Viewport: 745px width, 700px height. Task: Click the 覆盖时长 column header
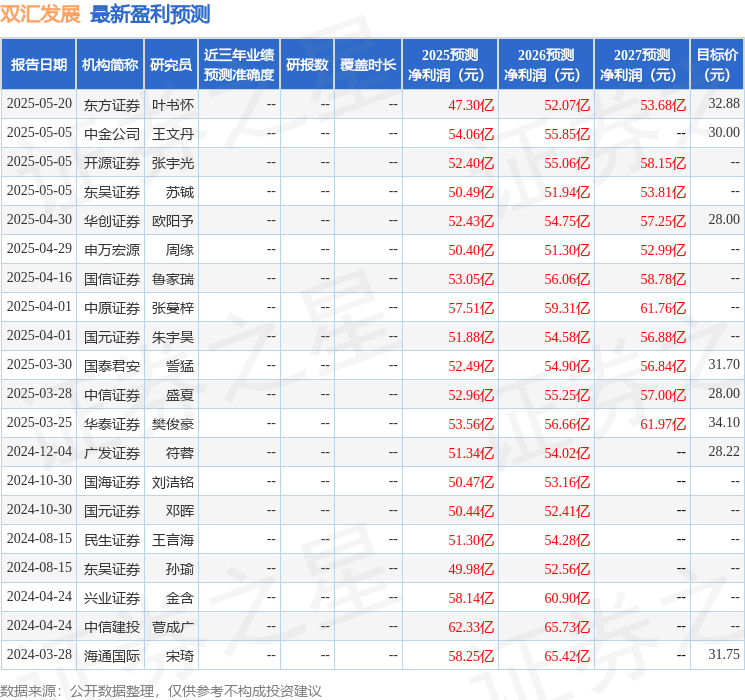[368, 65]
